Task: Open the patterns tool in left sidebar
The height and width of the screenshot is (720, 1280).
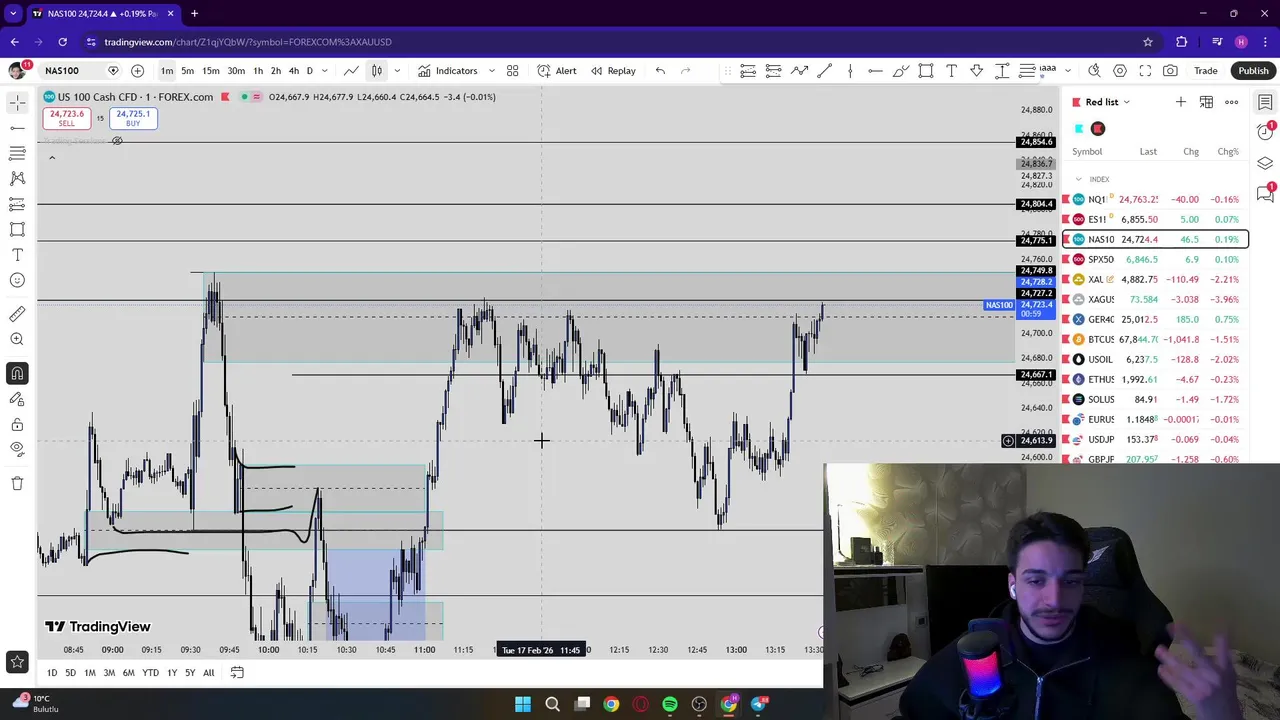Action: click(17, 178)
